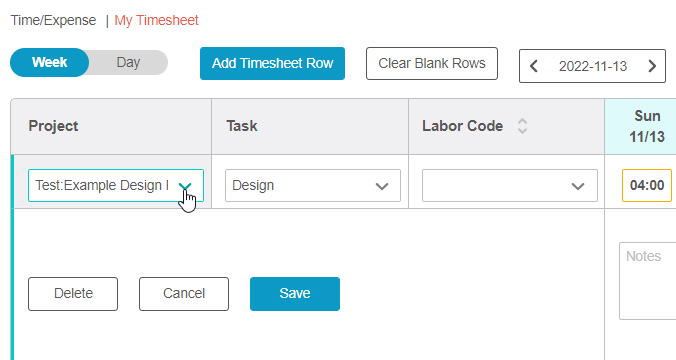
Task: Save the timesheet row
Action: 295,294
